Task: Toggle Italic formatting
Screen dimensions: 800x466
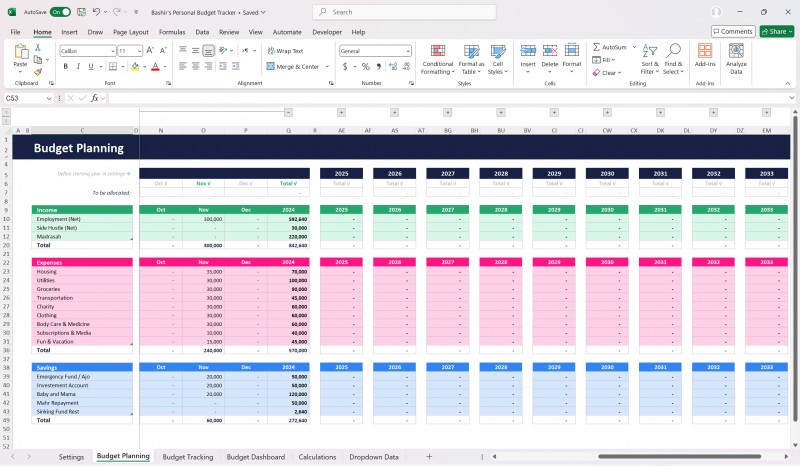Action: [x=78, y=66]
